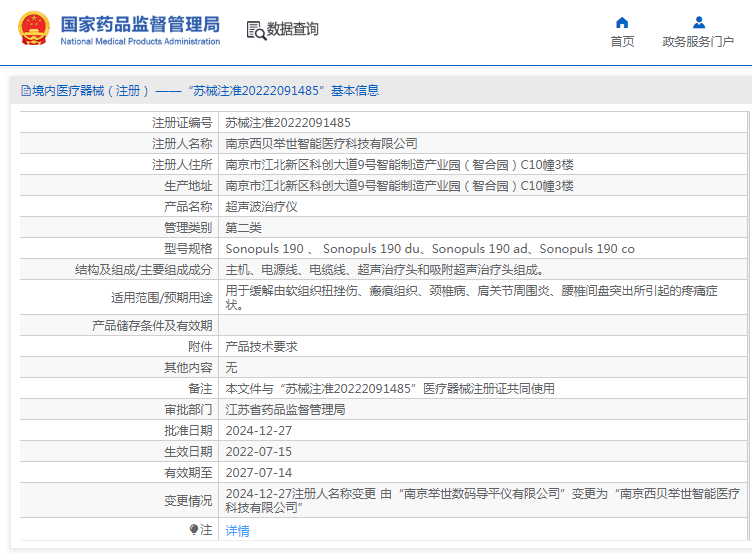Click the 有效期至 row label
Screen dimensions: 752x553
coord(188,472)
